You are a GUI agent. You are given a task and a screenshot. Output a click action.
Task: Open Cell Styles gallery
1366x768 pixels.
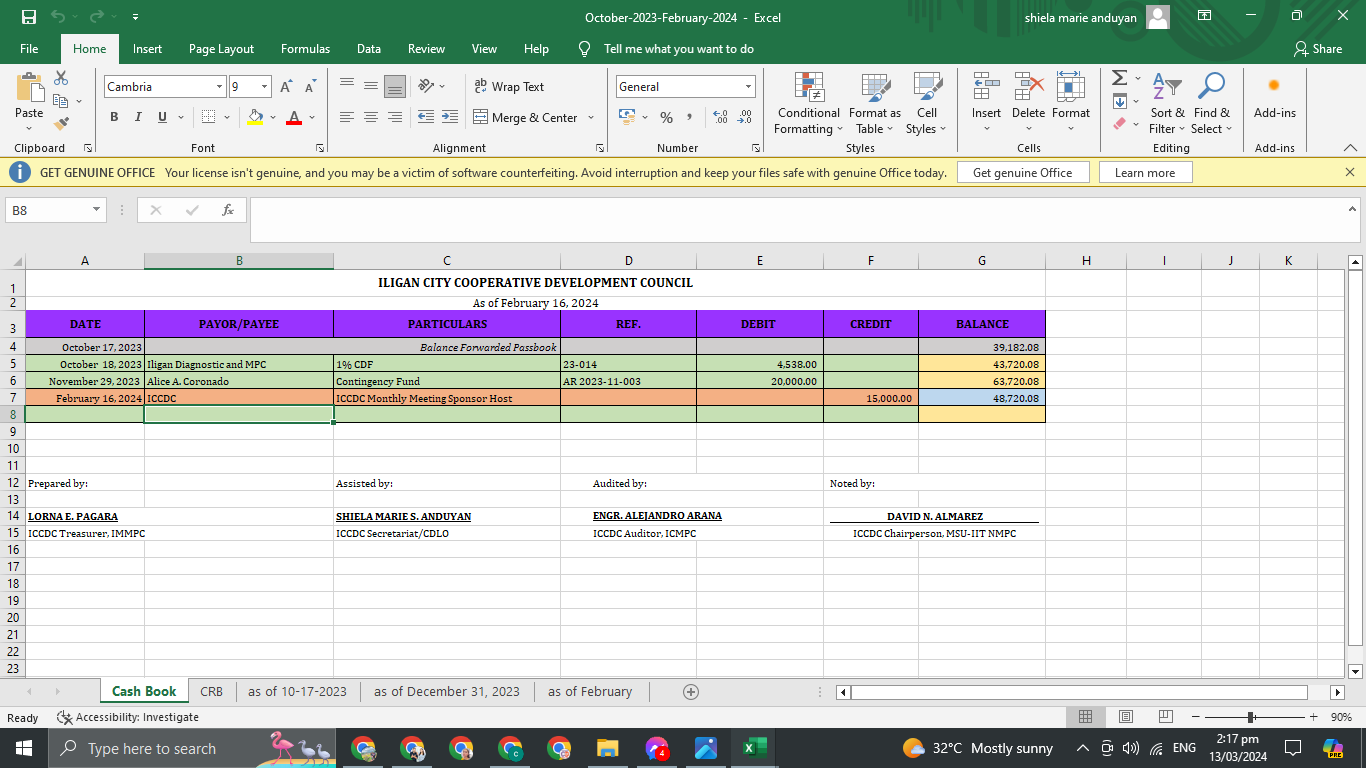point(926,104)
